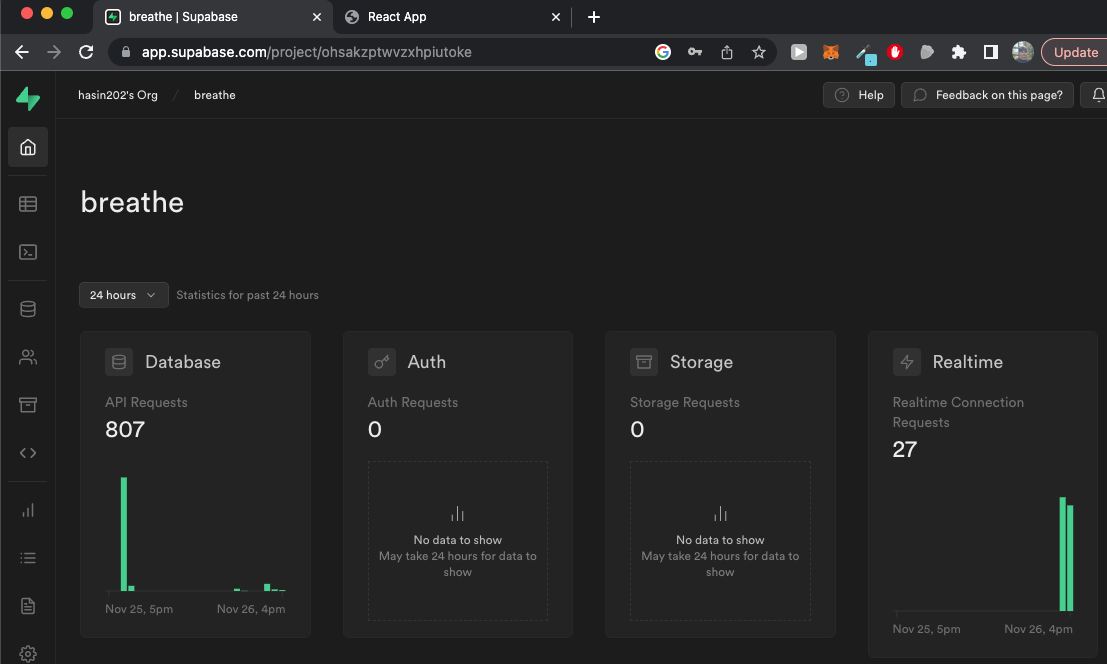Open the Logs list sidebar icon
Image resolution: width=1107 pixels, height=664 pixels.
click(x=28, y=558)
